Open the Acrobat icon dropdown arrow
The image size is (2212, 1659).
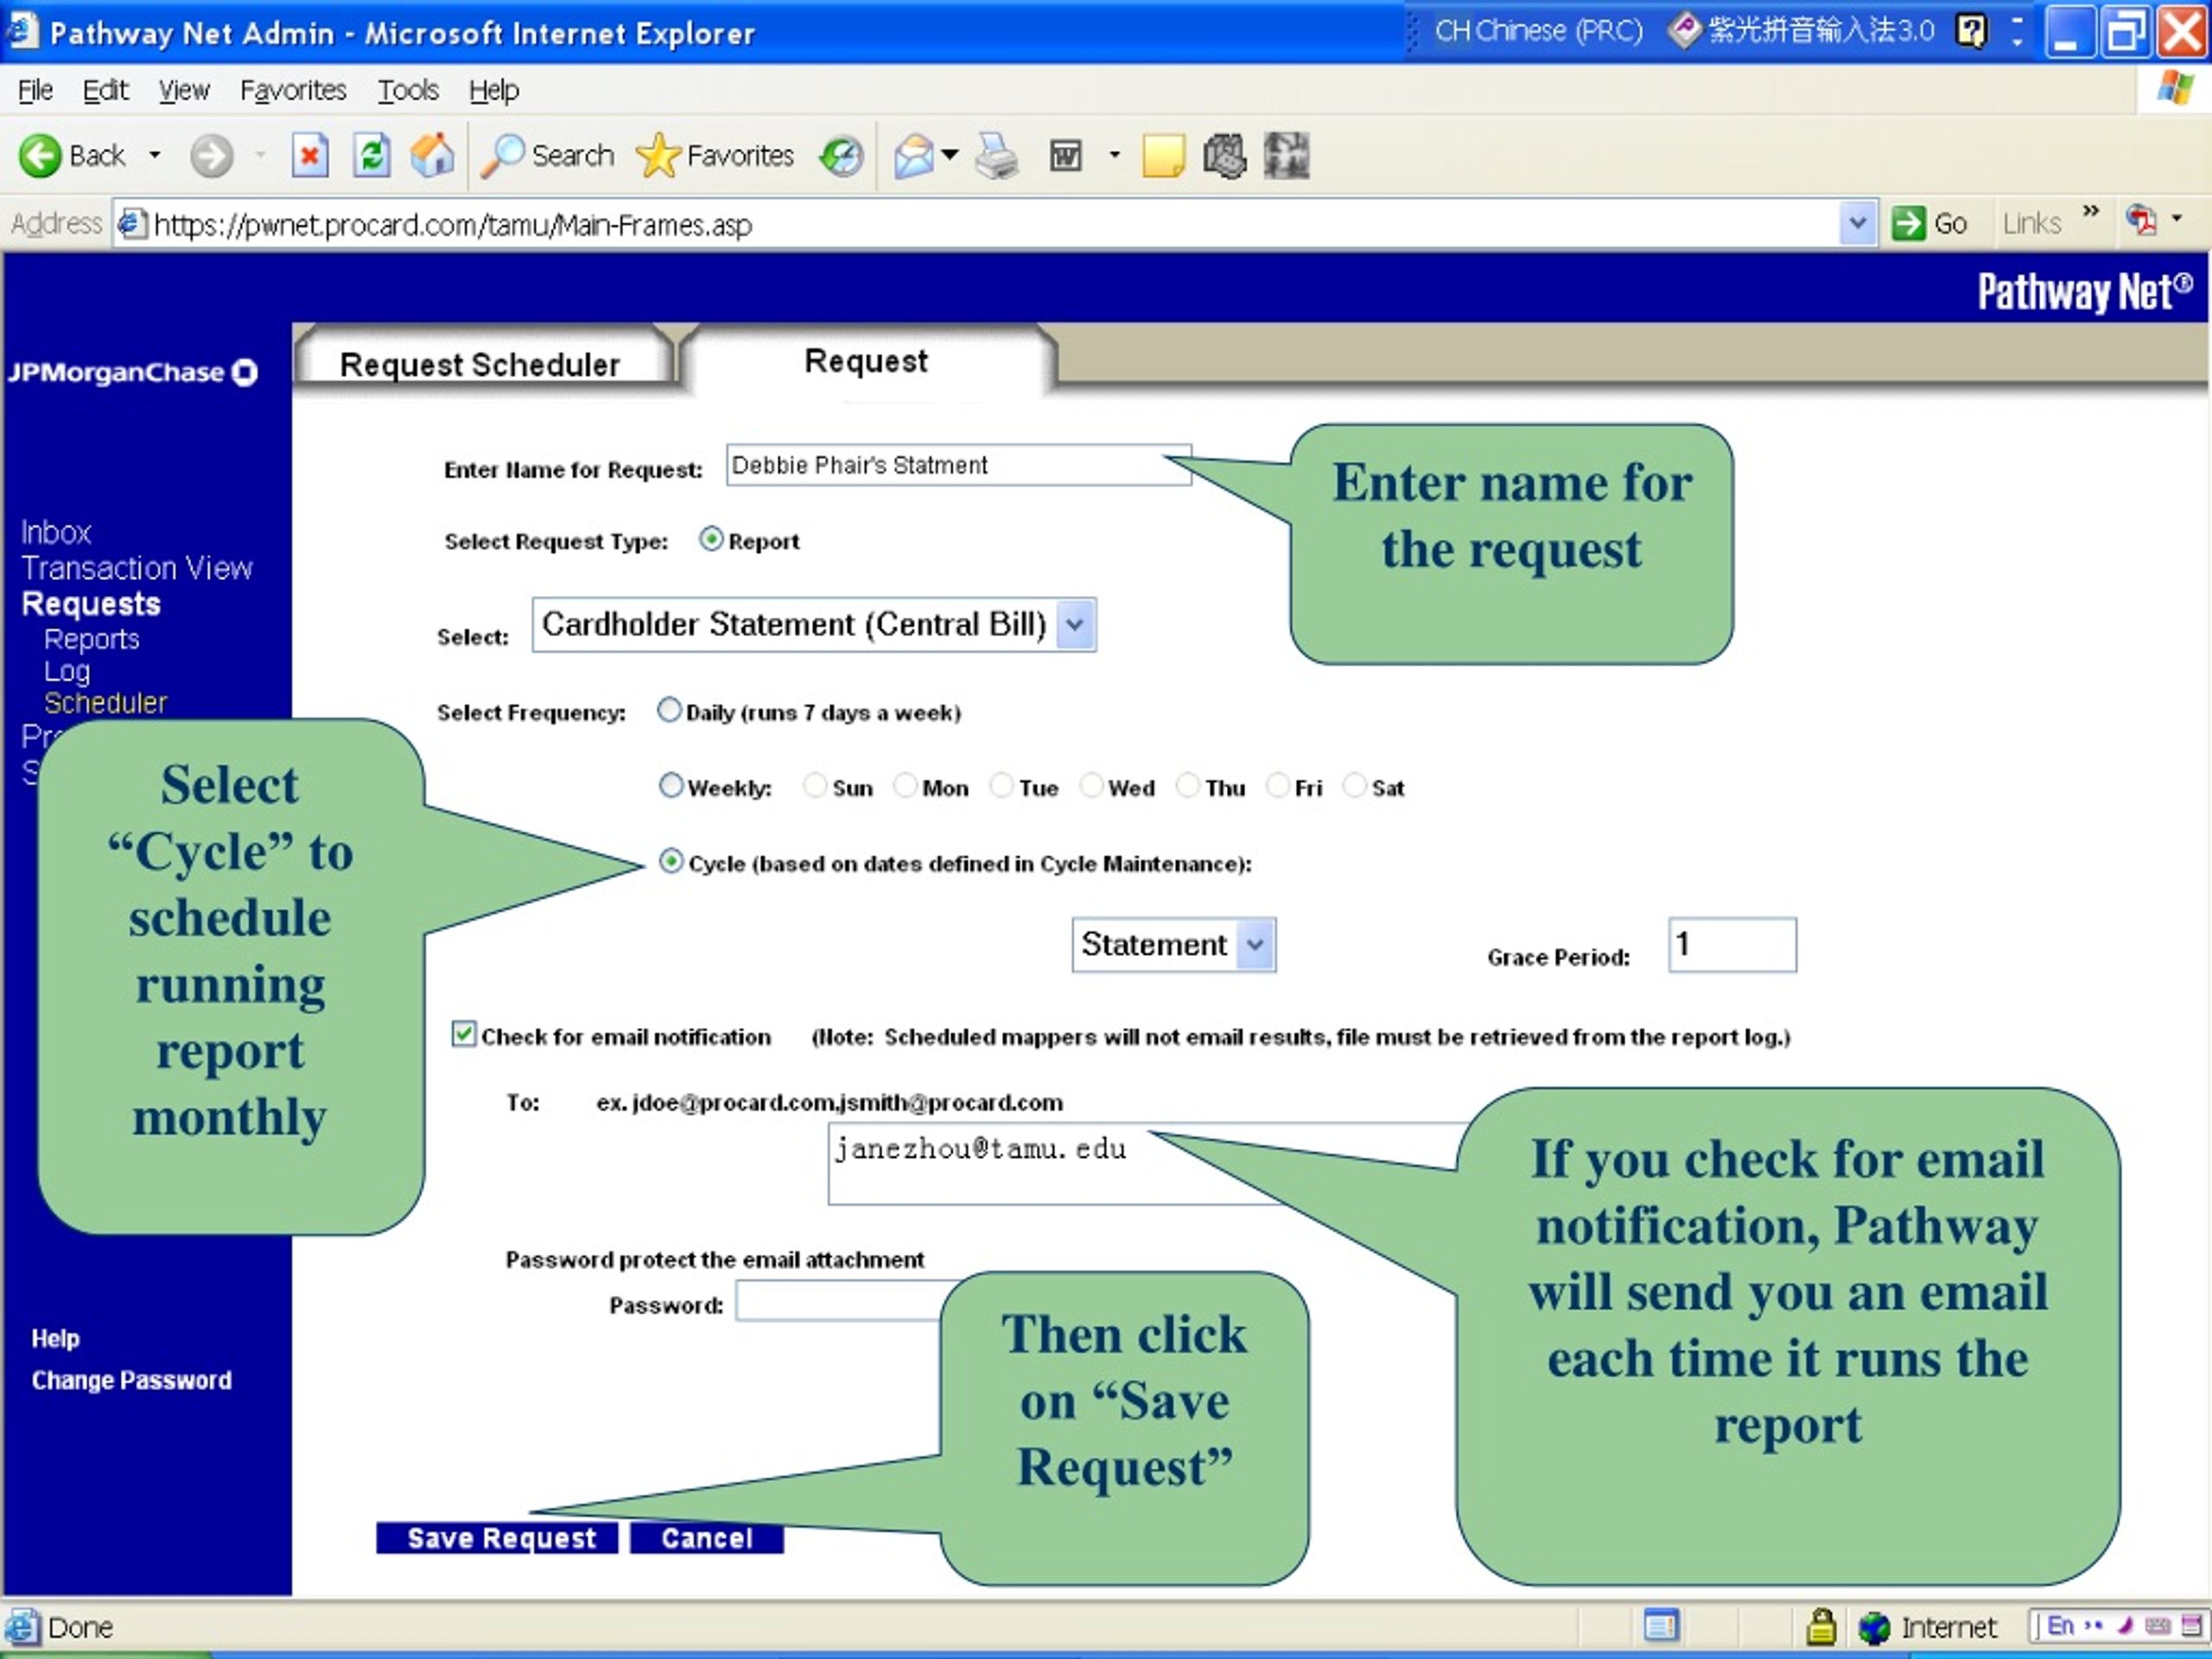[x=2176, y=218]
